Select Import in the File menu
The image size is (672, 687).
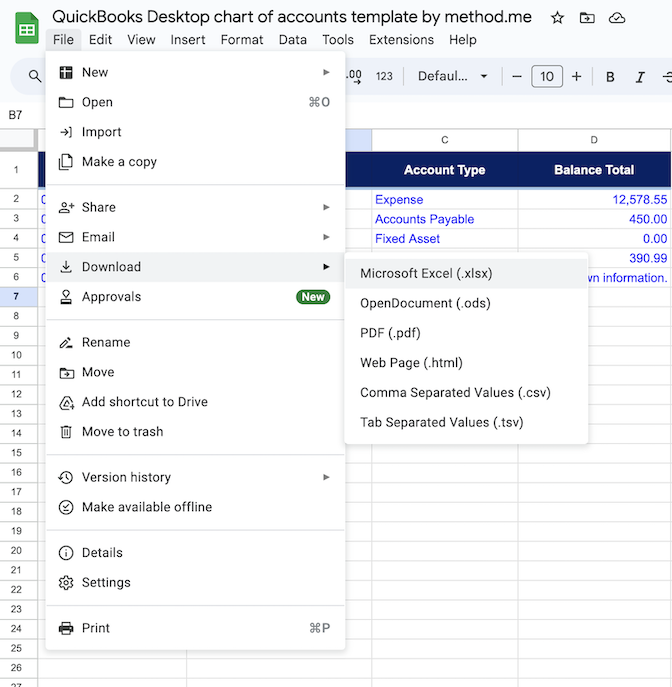pyautogui.click(x=195, y=132)
